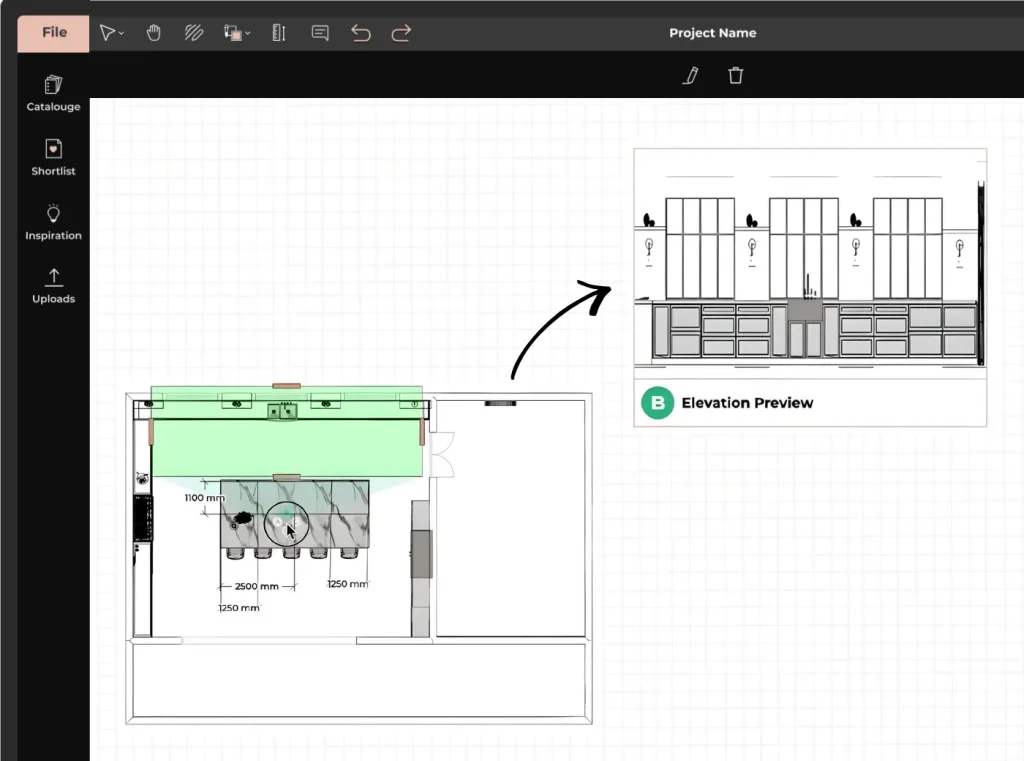The image size is (1024, 761).
Task: Expand the pointer tool dropdown arrow
Action: tap(122, 34)
